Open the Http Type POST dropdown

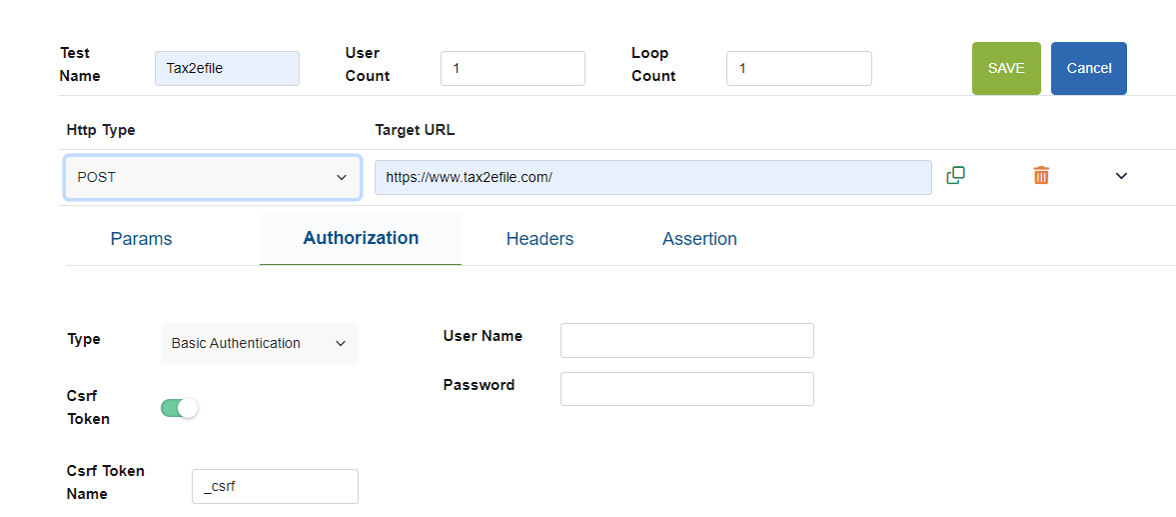click(x=212, y=177)
